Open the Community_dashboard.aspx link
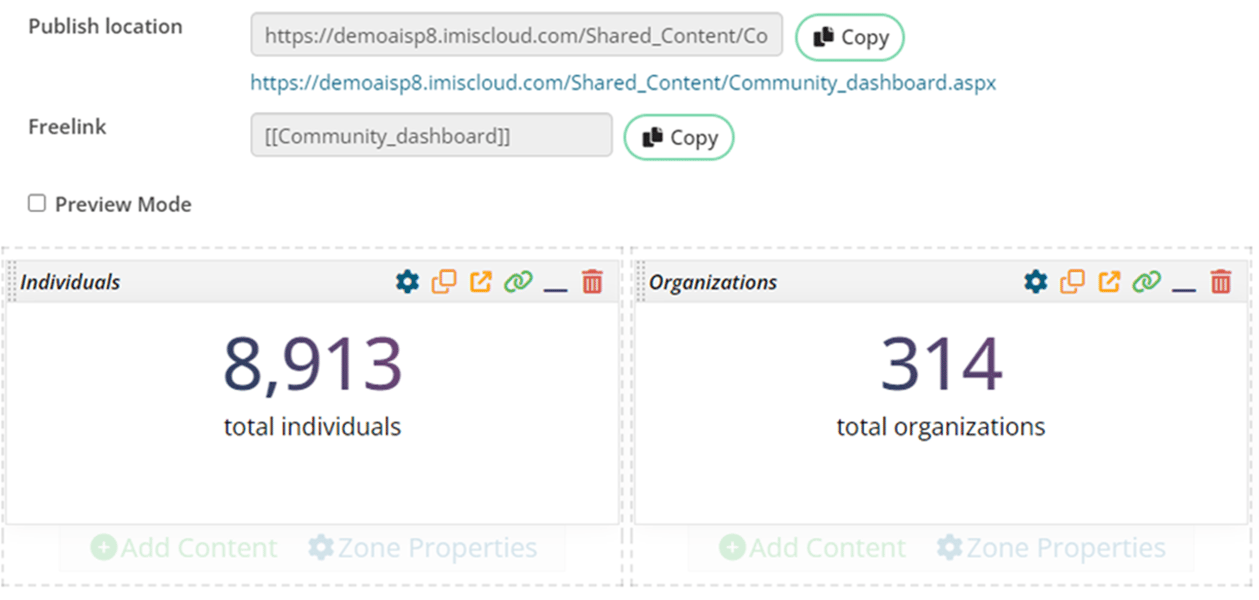 point(622,83)
